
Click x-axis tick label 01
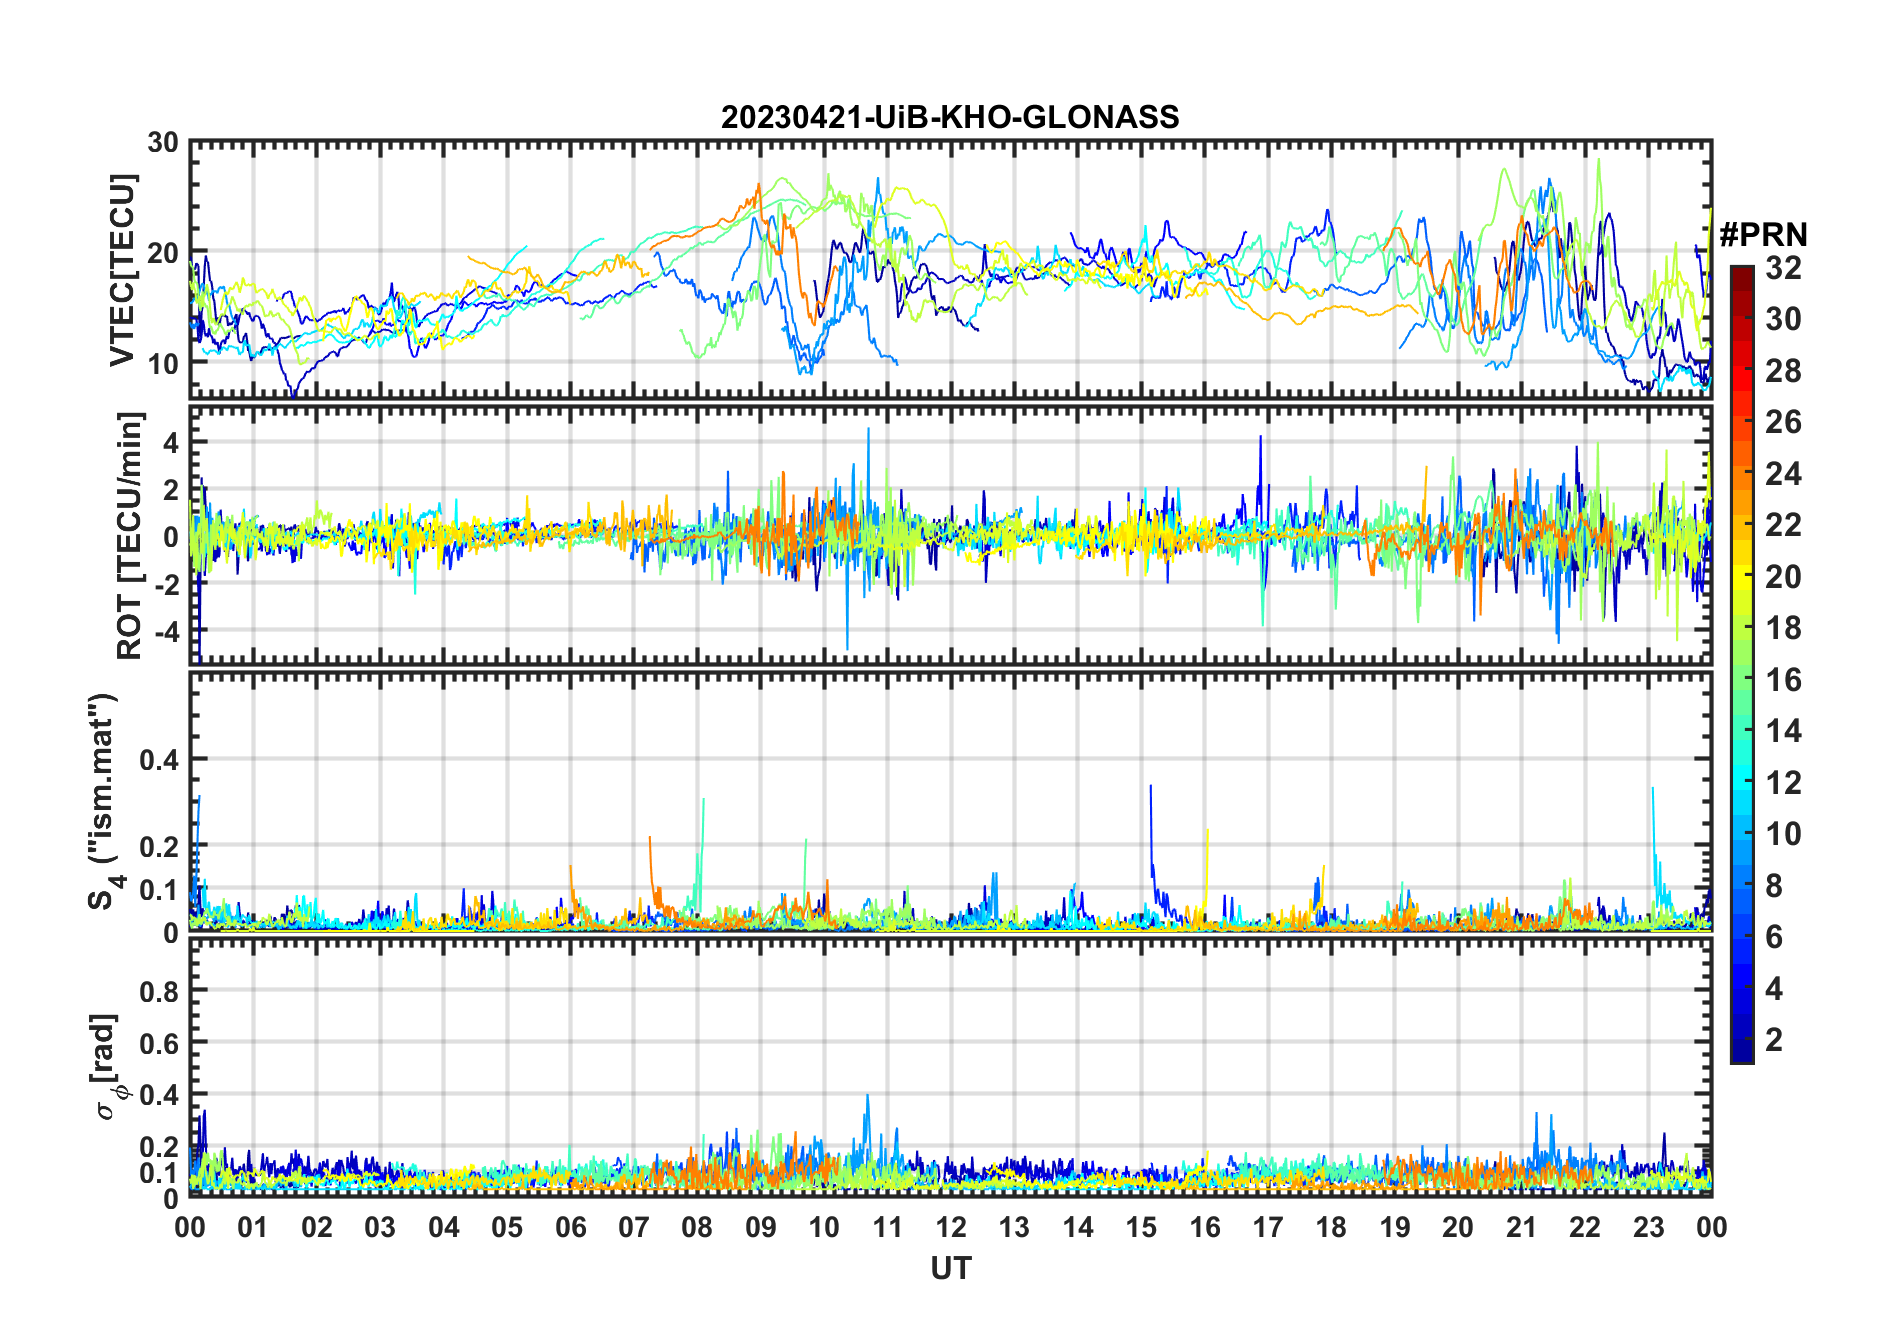253,1227
